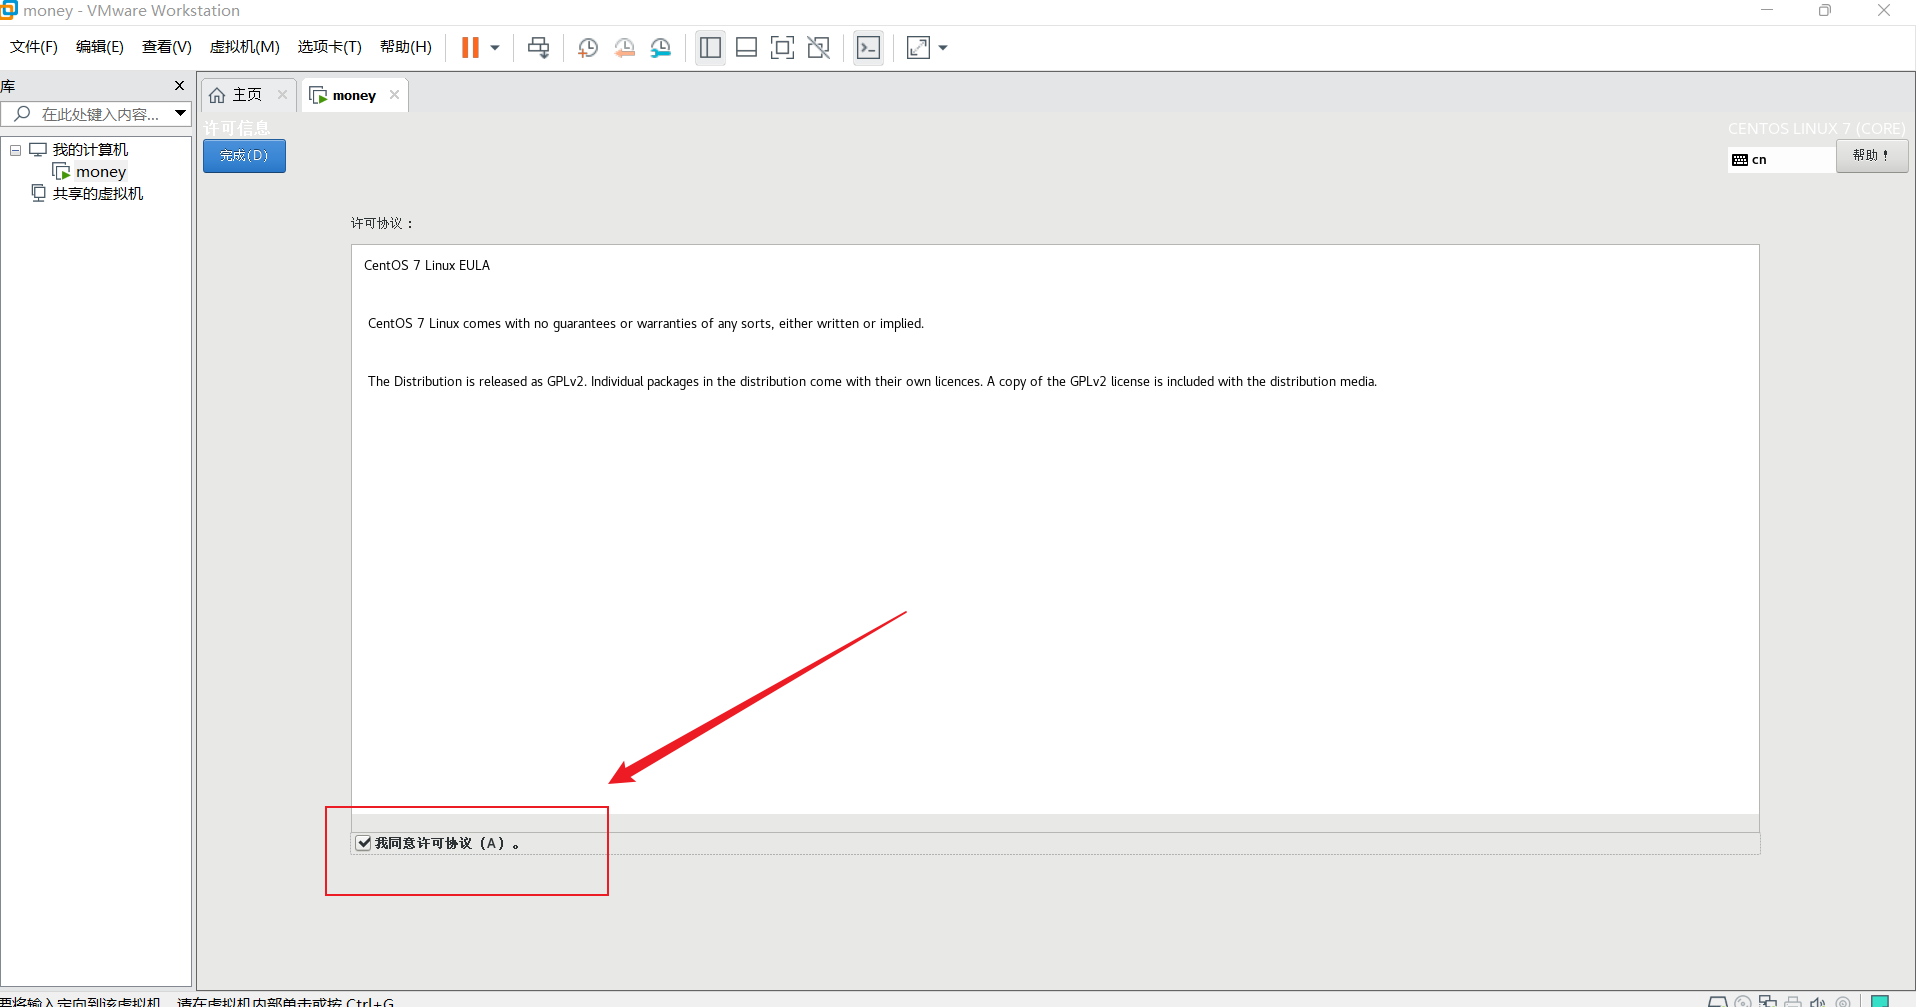Open the snapshot manager

pos(661,47)
